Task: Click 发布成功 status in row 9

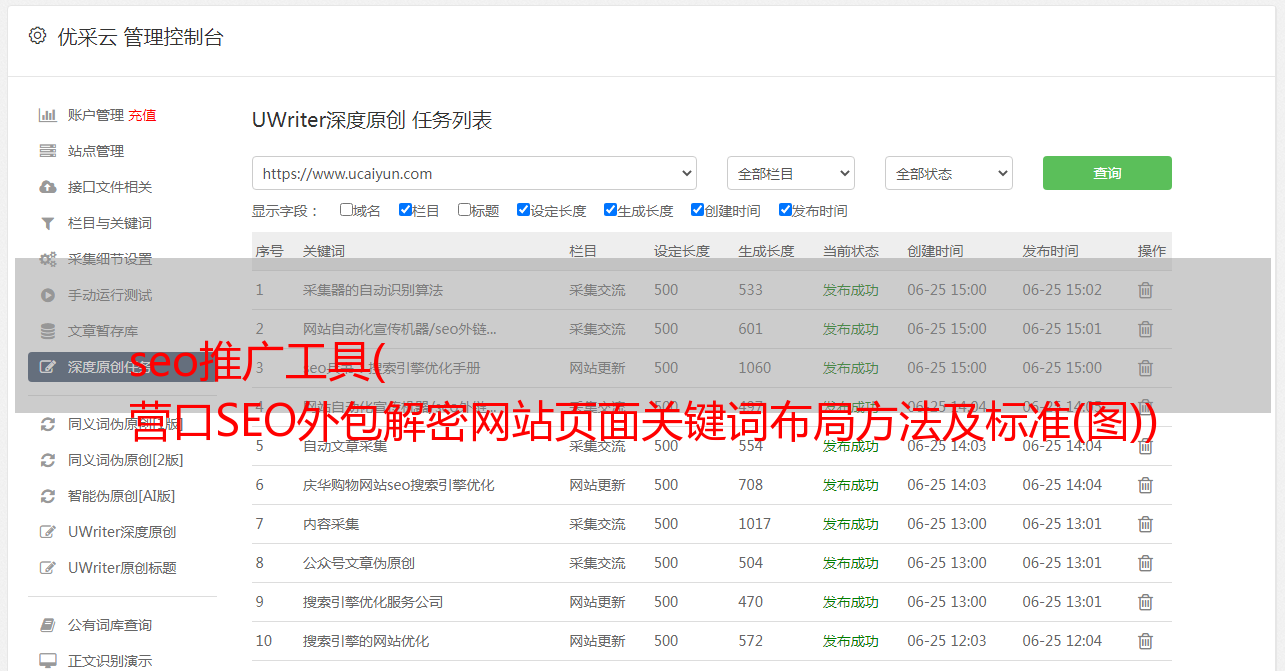Action: point(851,602)
